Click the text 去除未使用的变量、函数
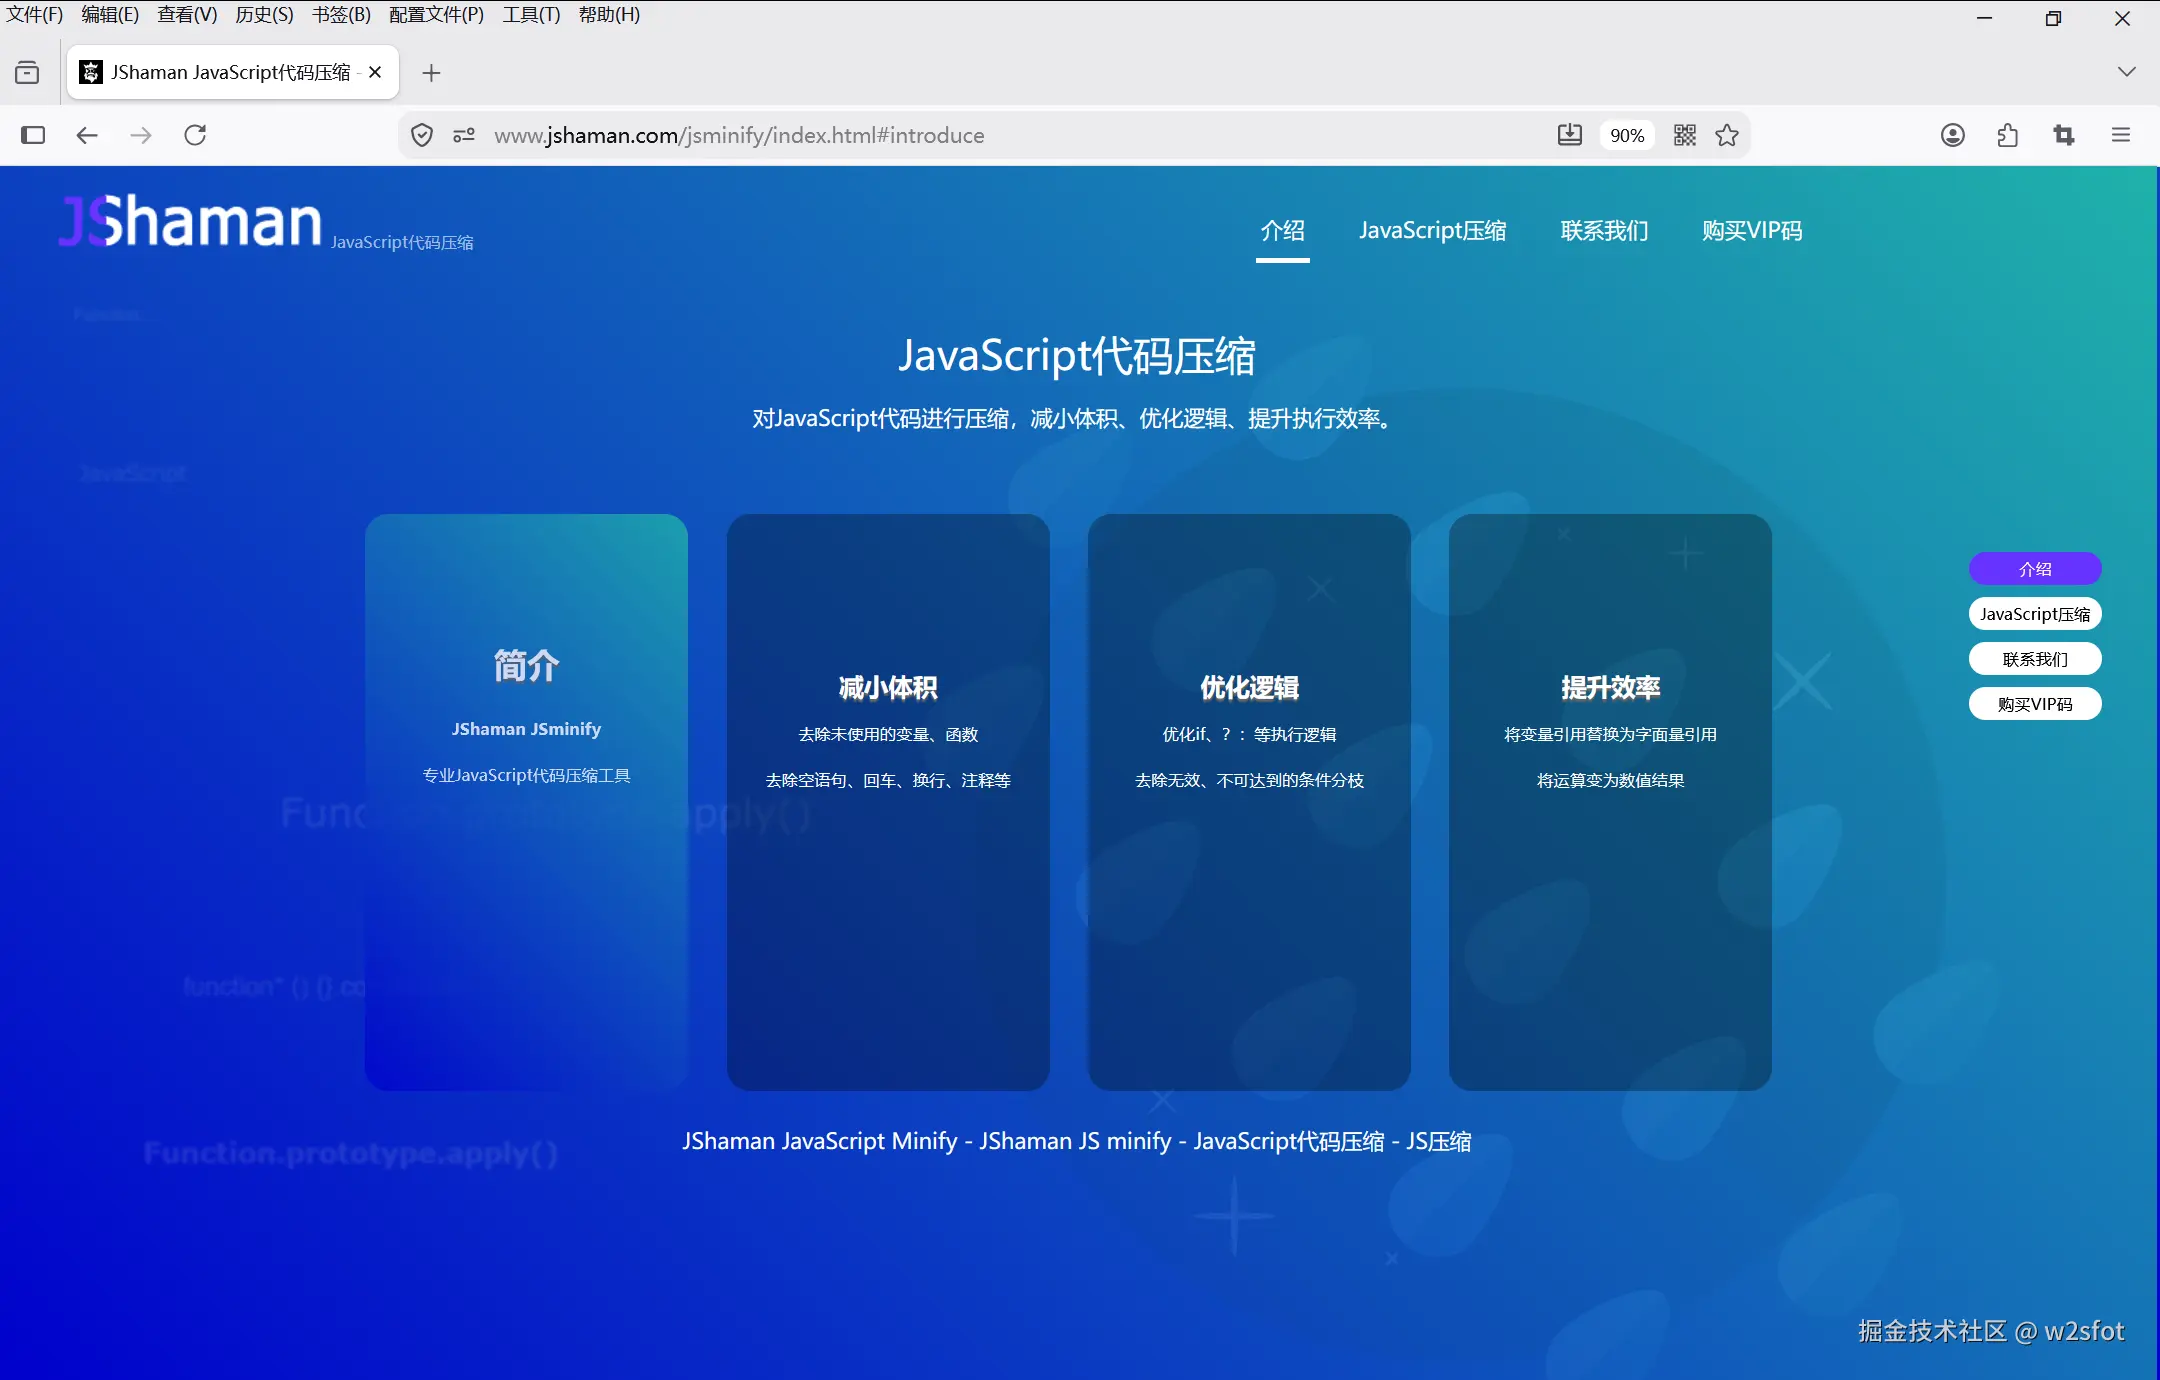Viewport: 2160px width, 1380px height. (x=888, y=734)
